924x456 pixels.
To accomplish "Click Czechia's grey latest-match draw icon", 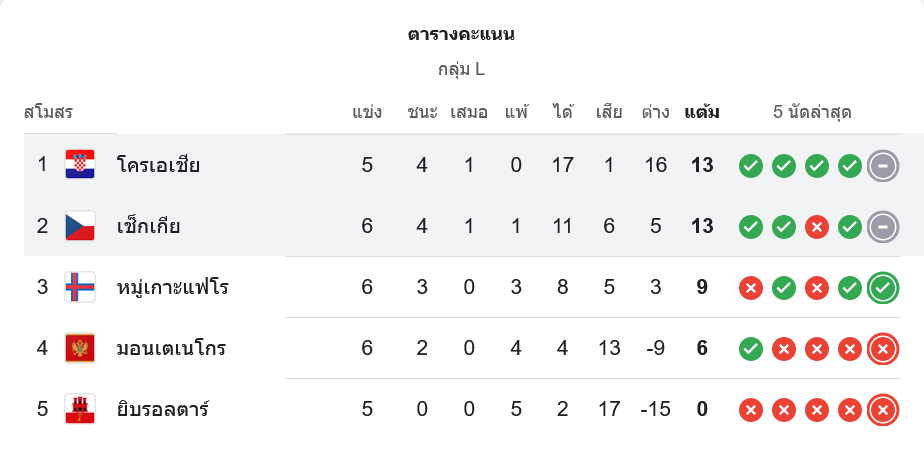I will (882, 226).
